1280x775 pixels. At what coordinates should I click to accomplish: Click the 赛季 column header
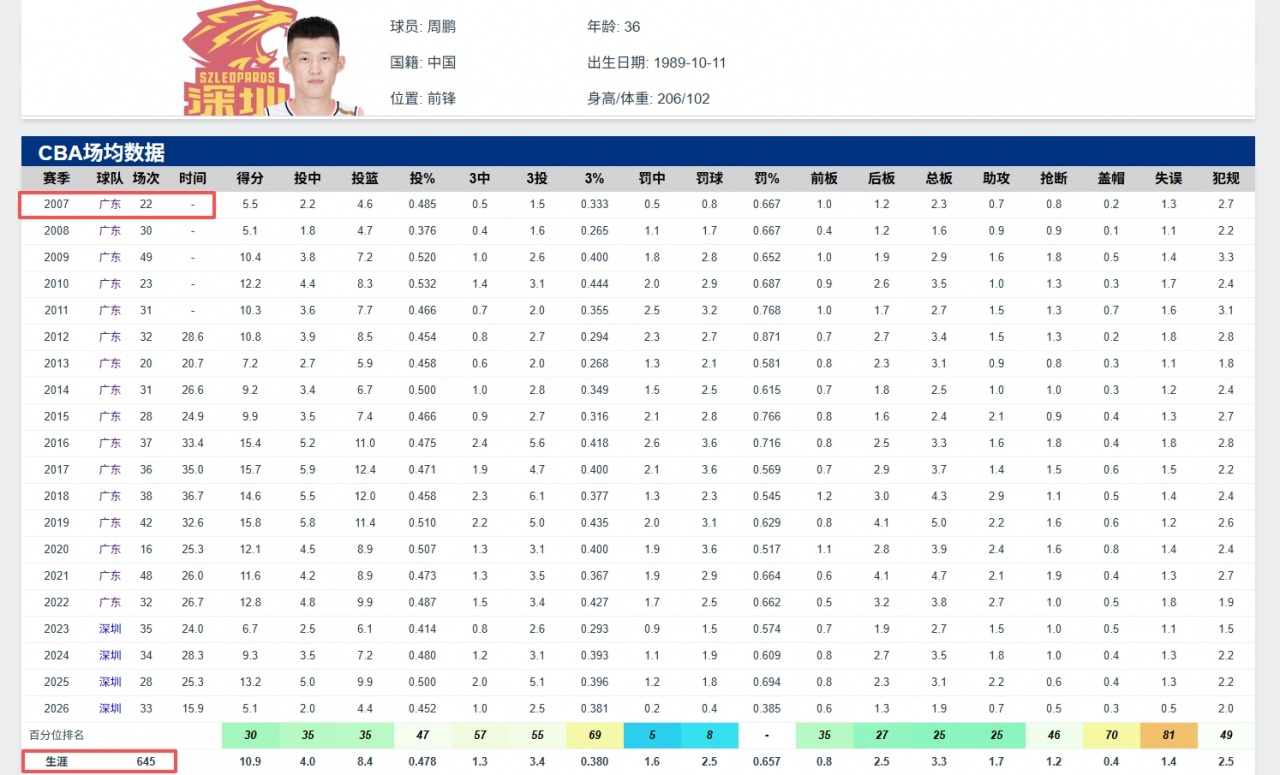point(56,178)
